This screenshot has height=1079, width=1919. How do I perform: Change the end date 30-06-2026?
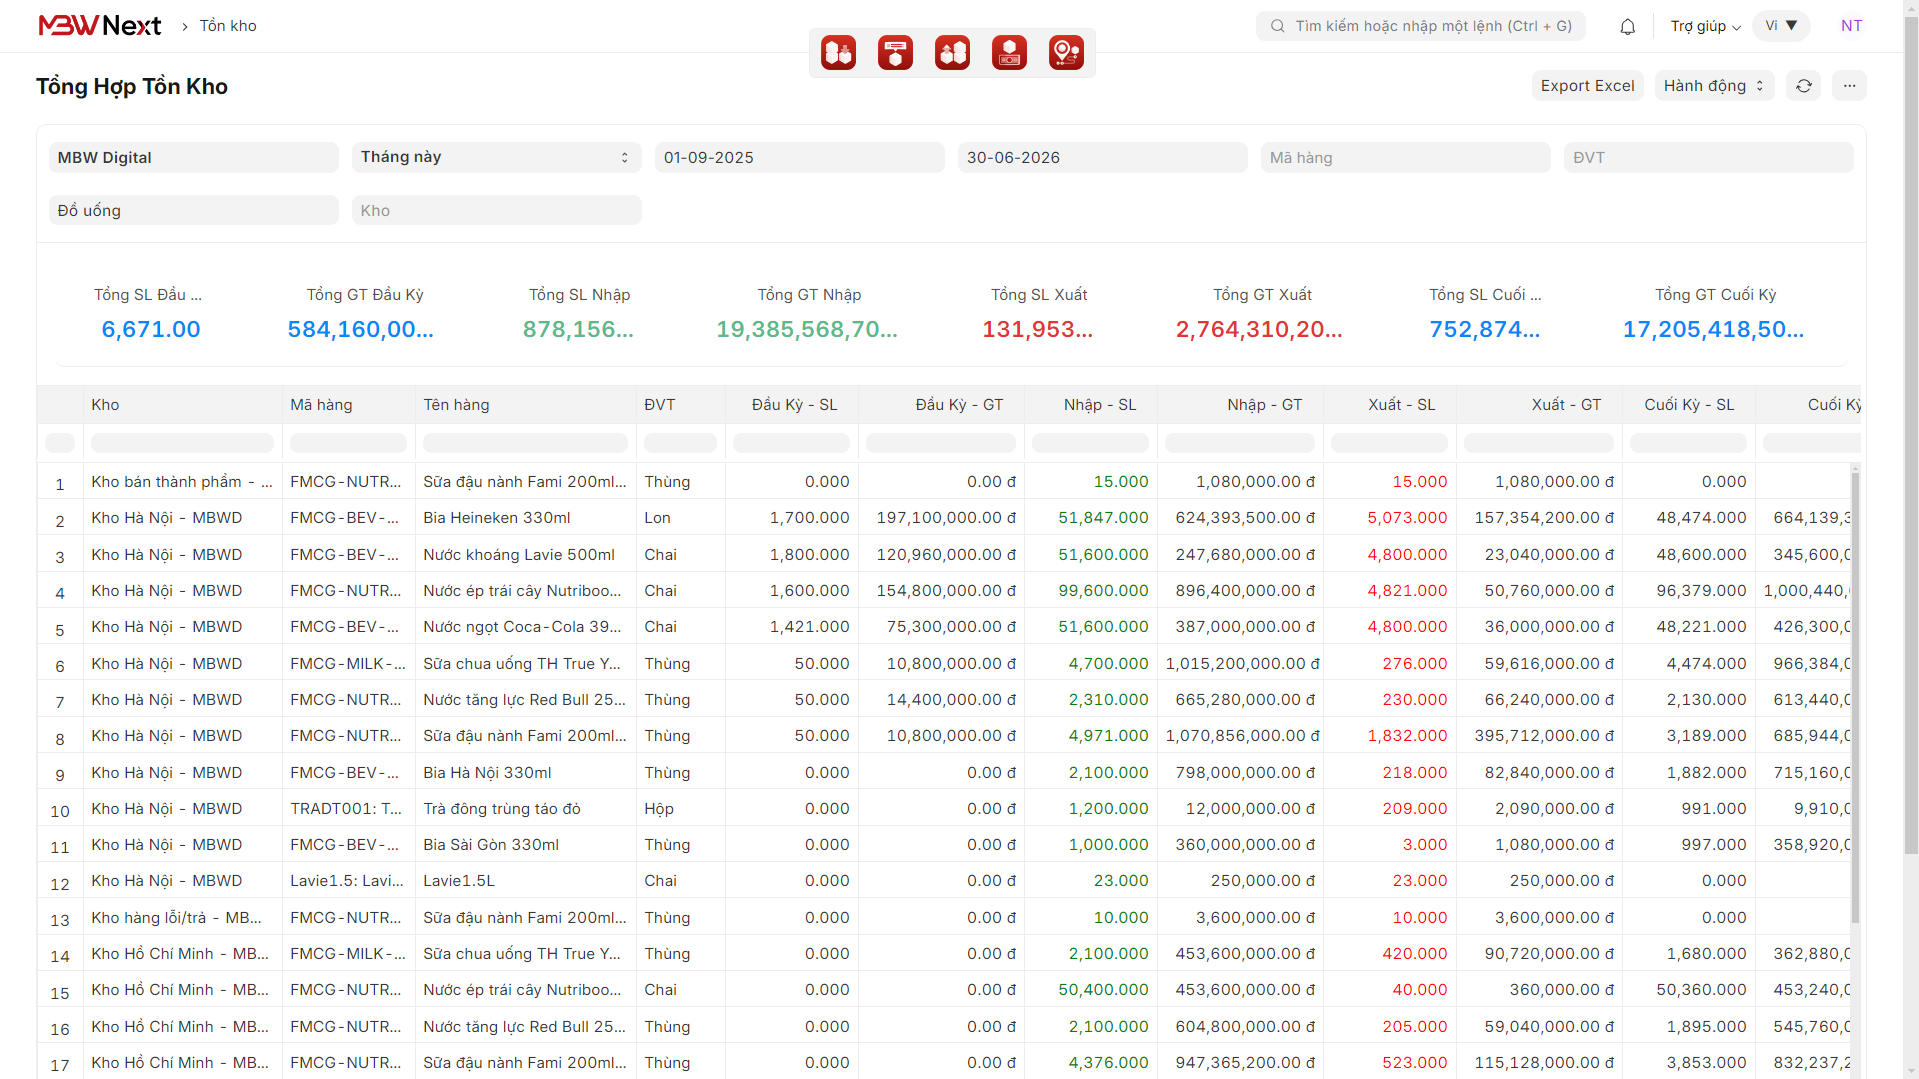[1102, 157]
